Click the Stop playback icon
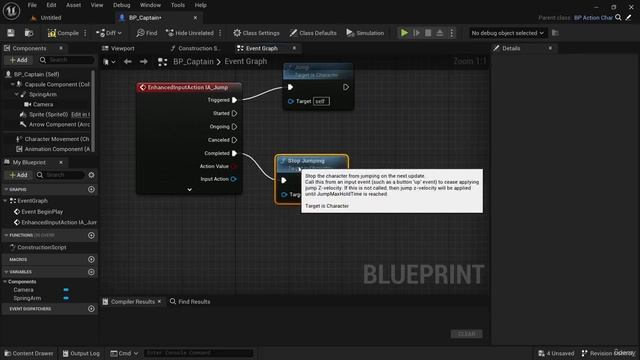This screenshot has height=360, width=640. point(428,33)
